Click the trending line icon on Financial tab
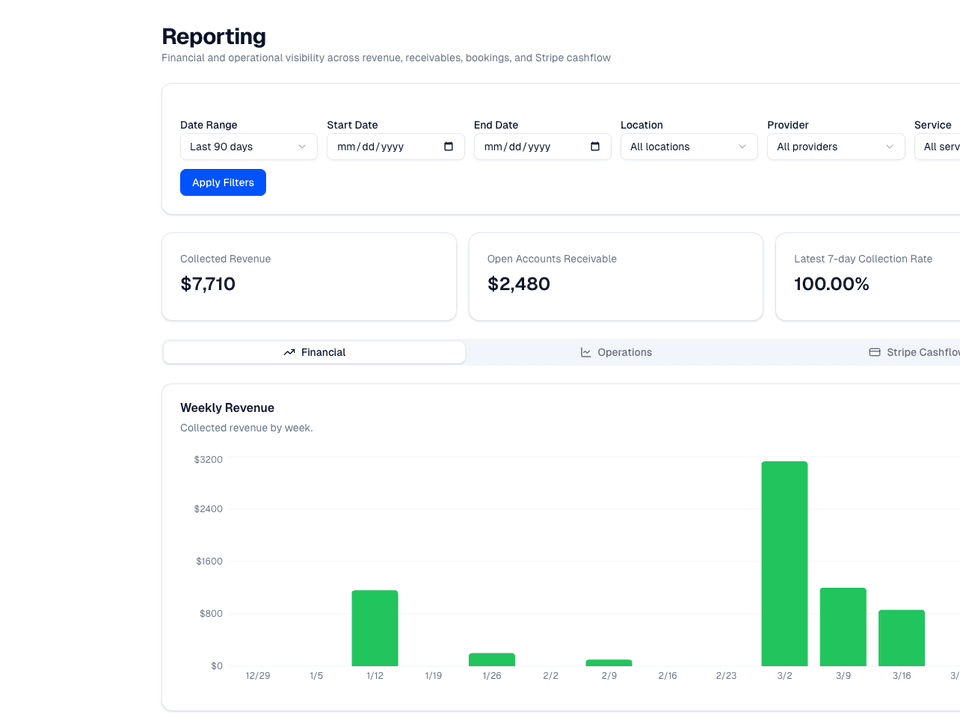This screenshot has width=960, height=720. [289, 353]
